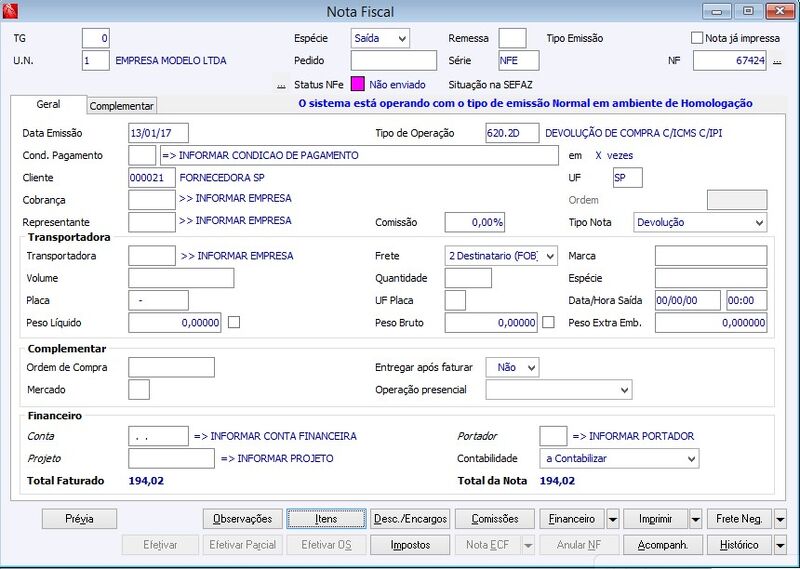Click the Conta financeira input field
Screen dimensions: 800x569
point(158,436)
